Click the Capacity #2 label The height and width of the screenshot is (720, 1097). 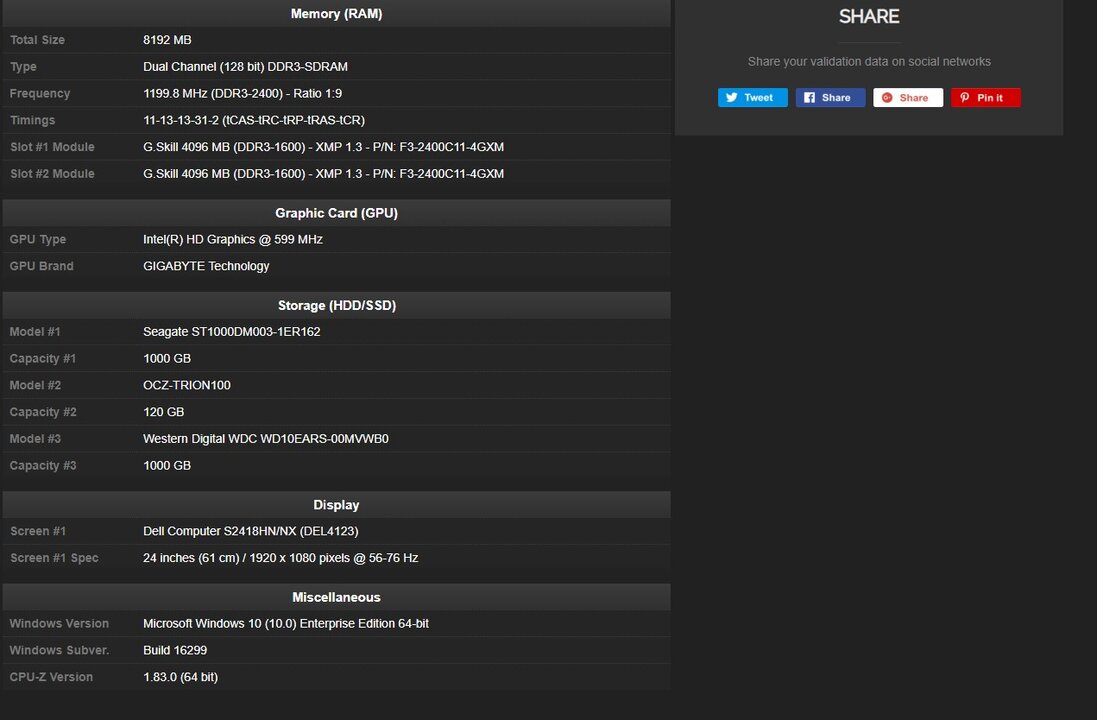coord(43,412)
